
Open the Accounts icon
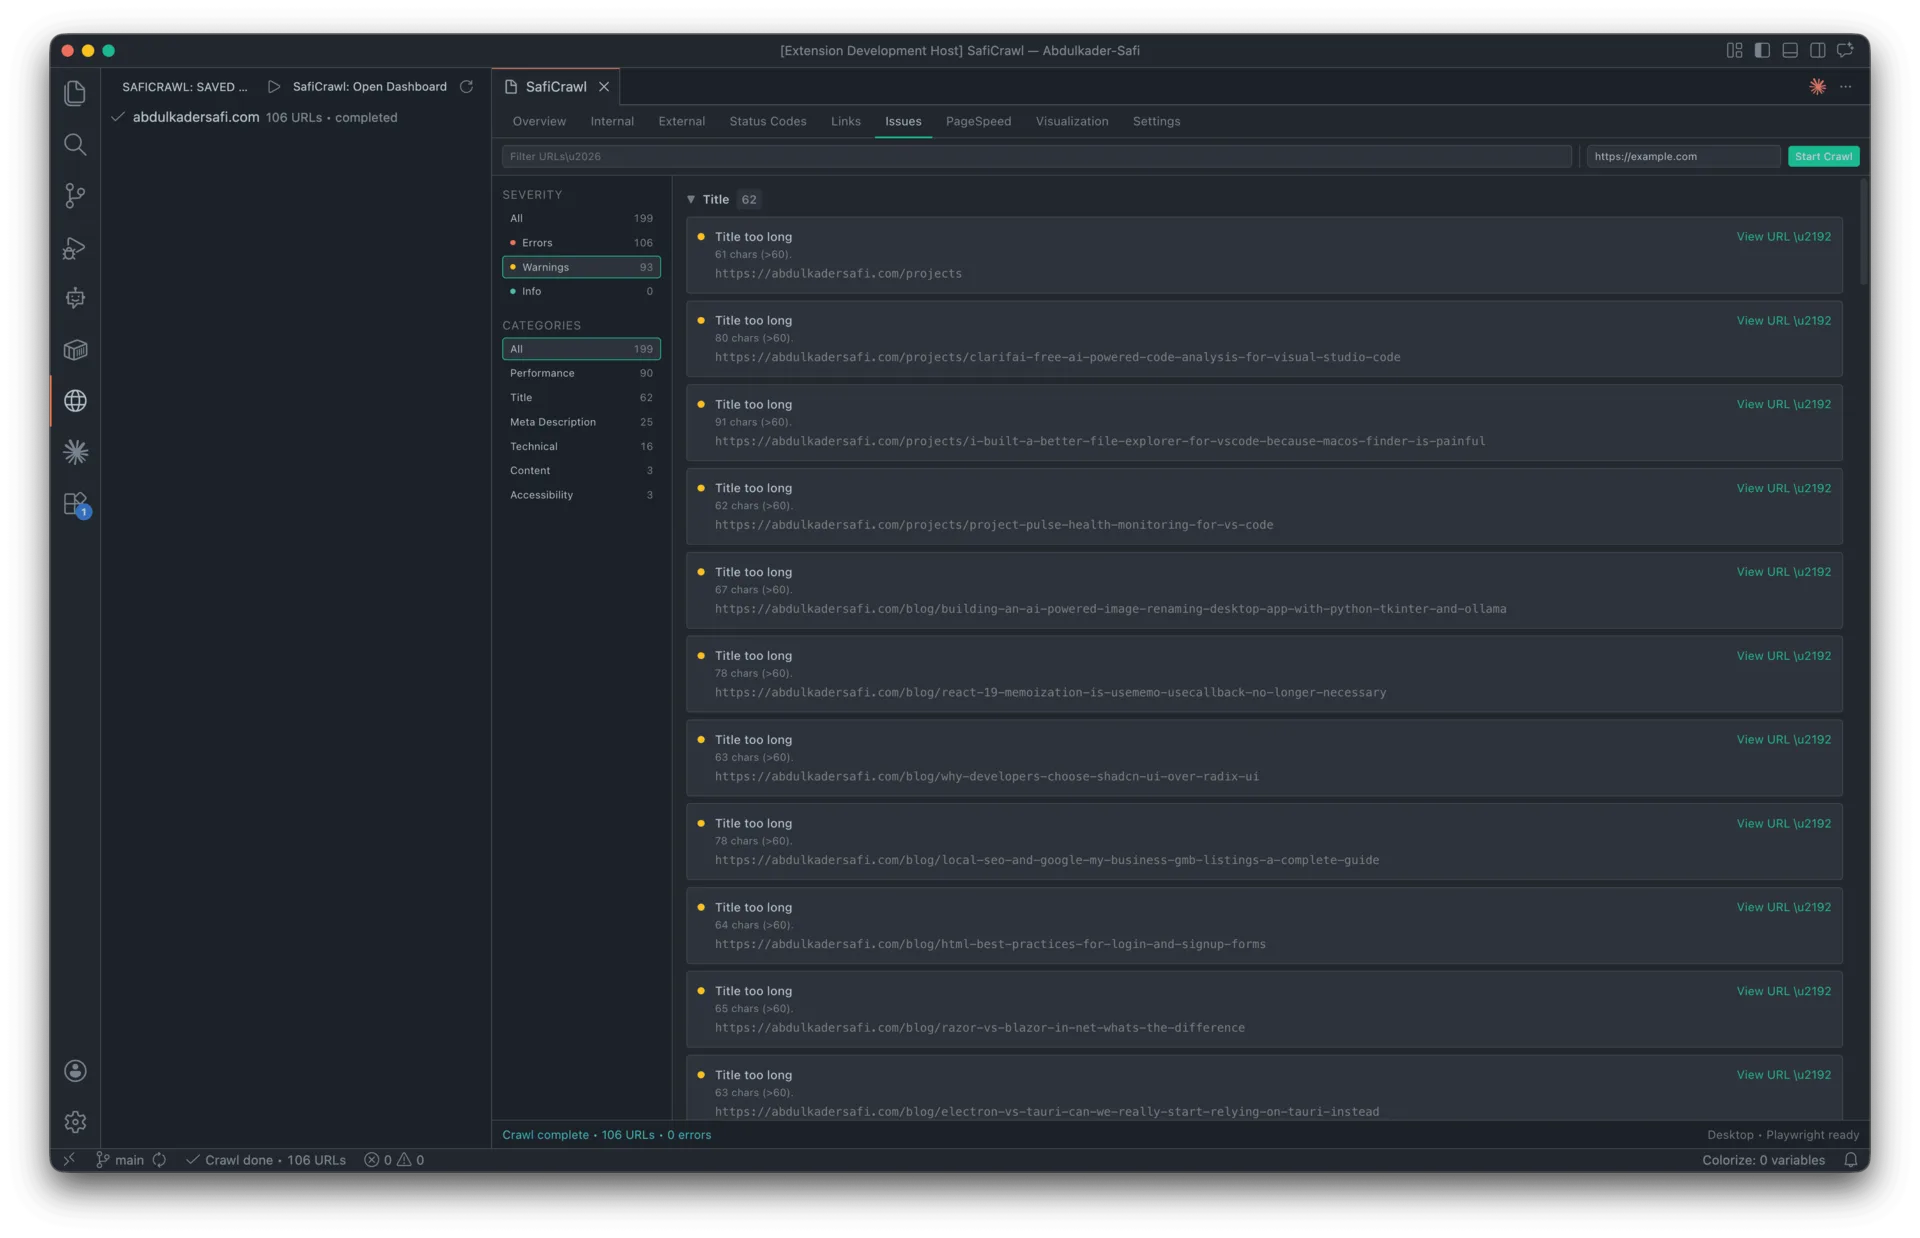click(75, 1071)
